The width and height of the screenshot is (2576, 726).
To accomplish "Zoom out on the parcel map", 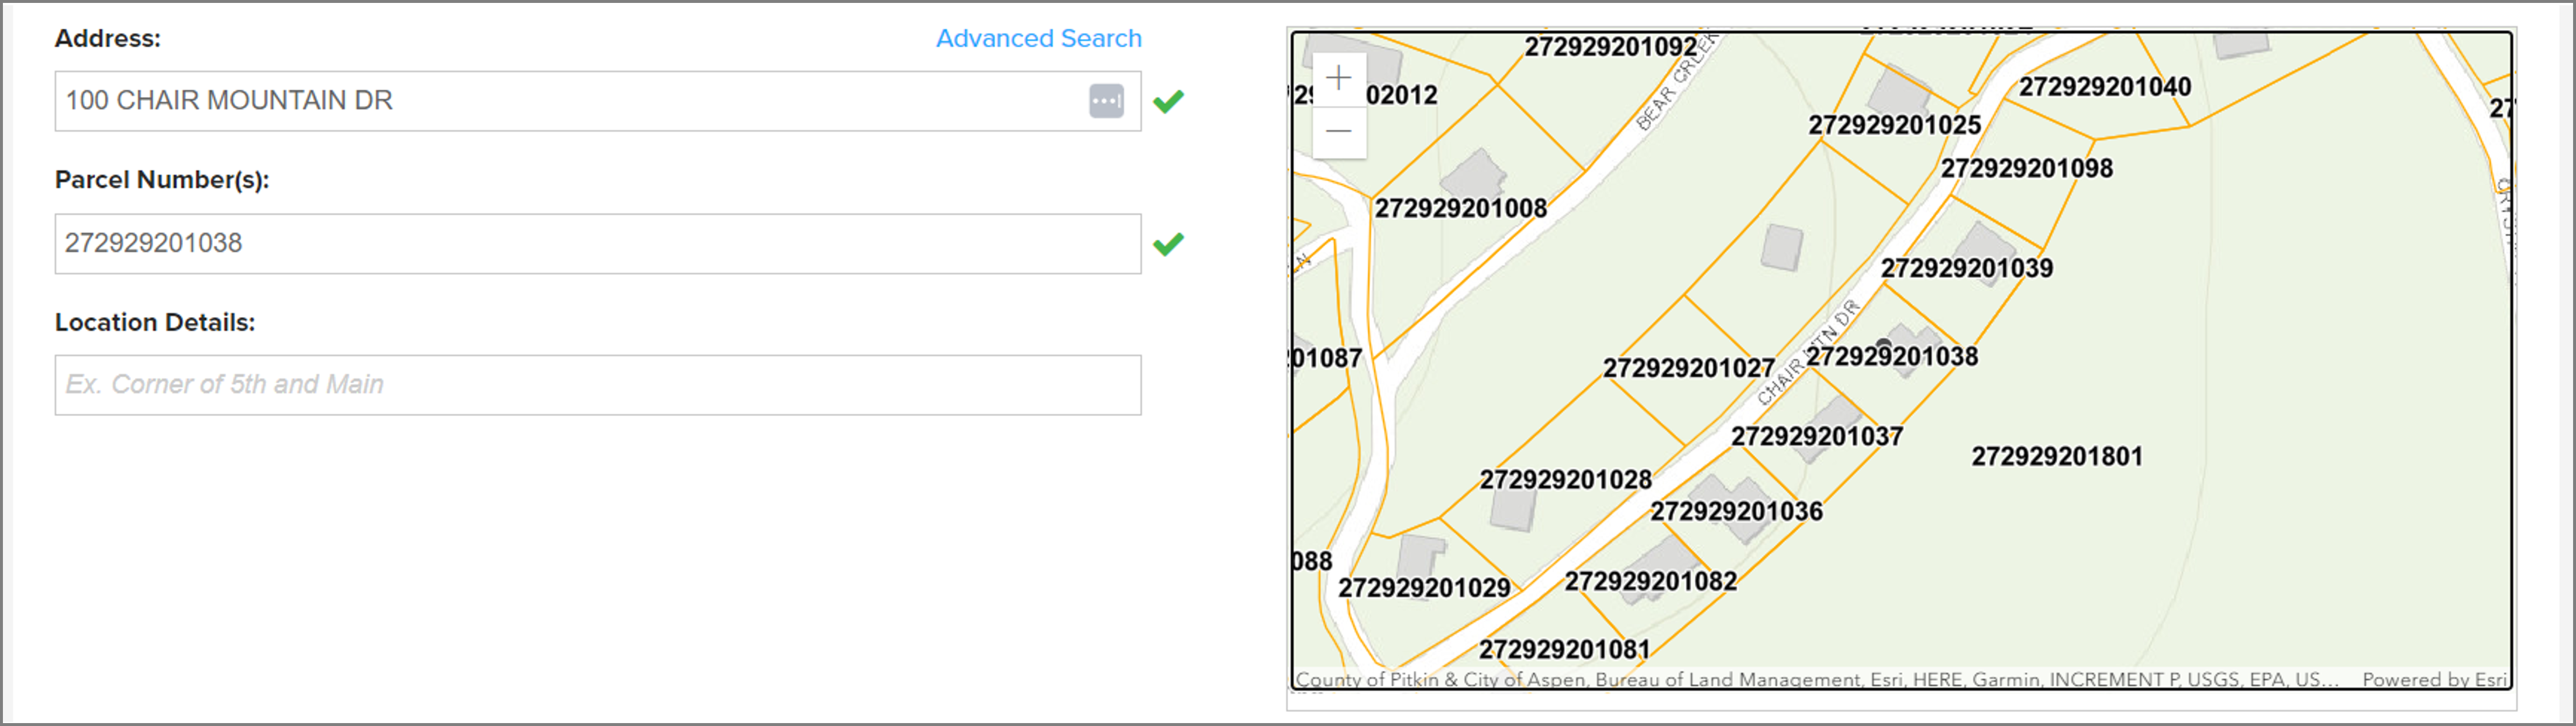I will coord(1339,132).
